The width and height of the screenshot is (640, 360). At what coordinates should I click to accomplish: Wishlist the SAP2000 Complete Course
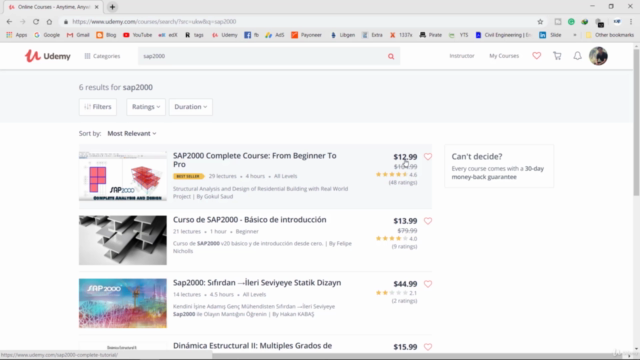pyautogui.click(x=428, y=157)
